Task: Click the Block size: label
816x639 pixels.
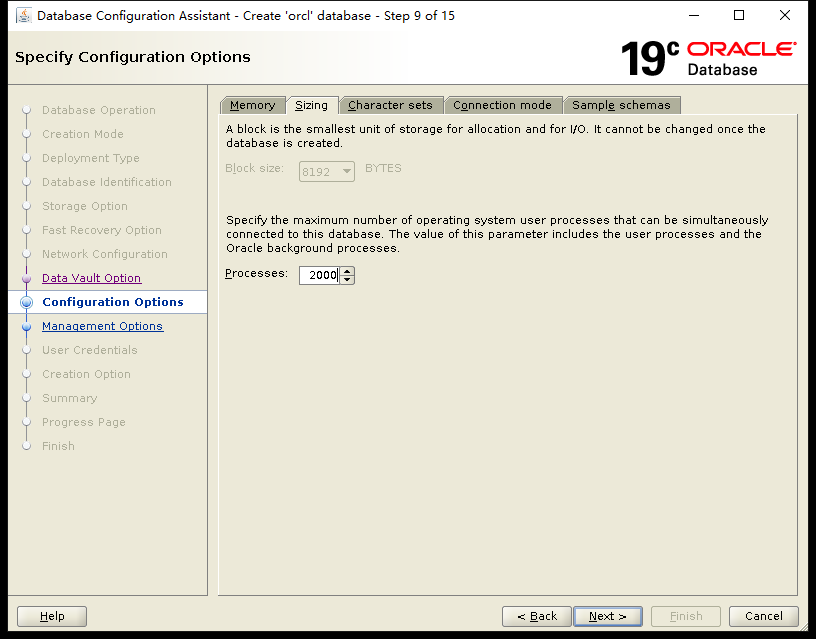Action: point(254,168)
